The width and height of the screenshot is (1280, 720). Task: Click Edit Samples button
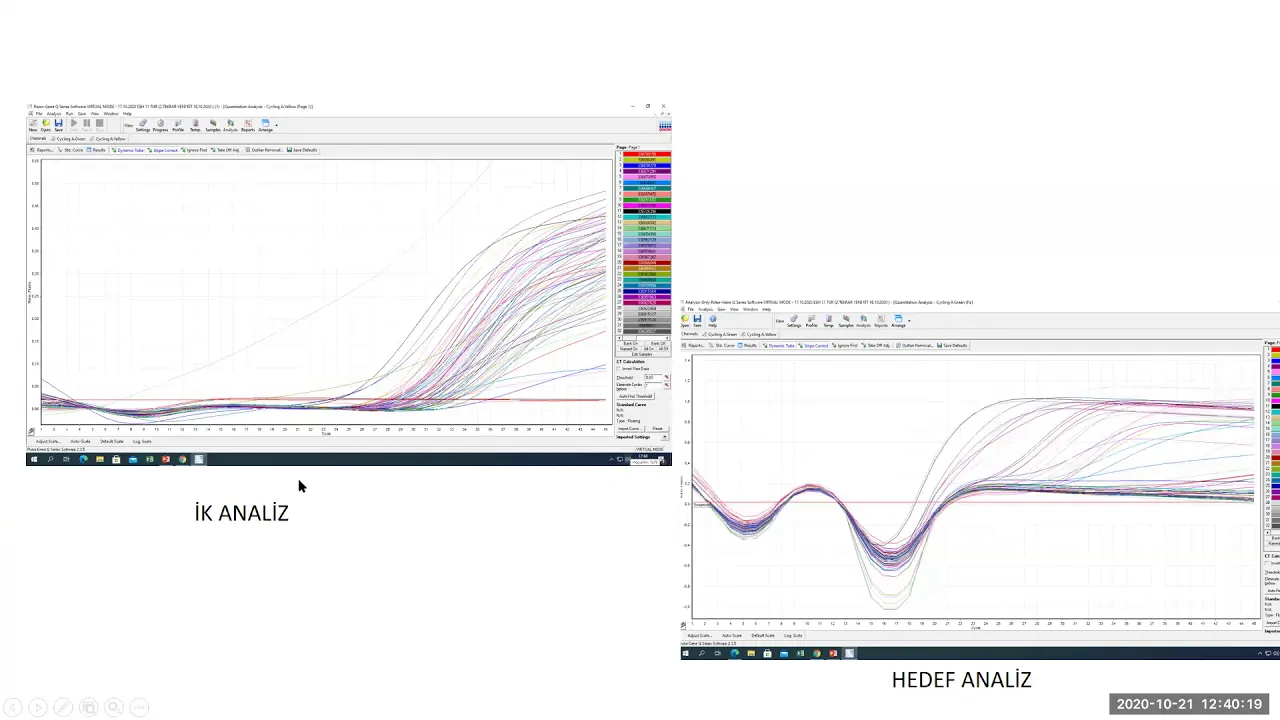(x=642, y=354)
